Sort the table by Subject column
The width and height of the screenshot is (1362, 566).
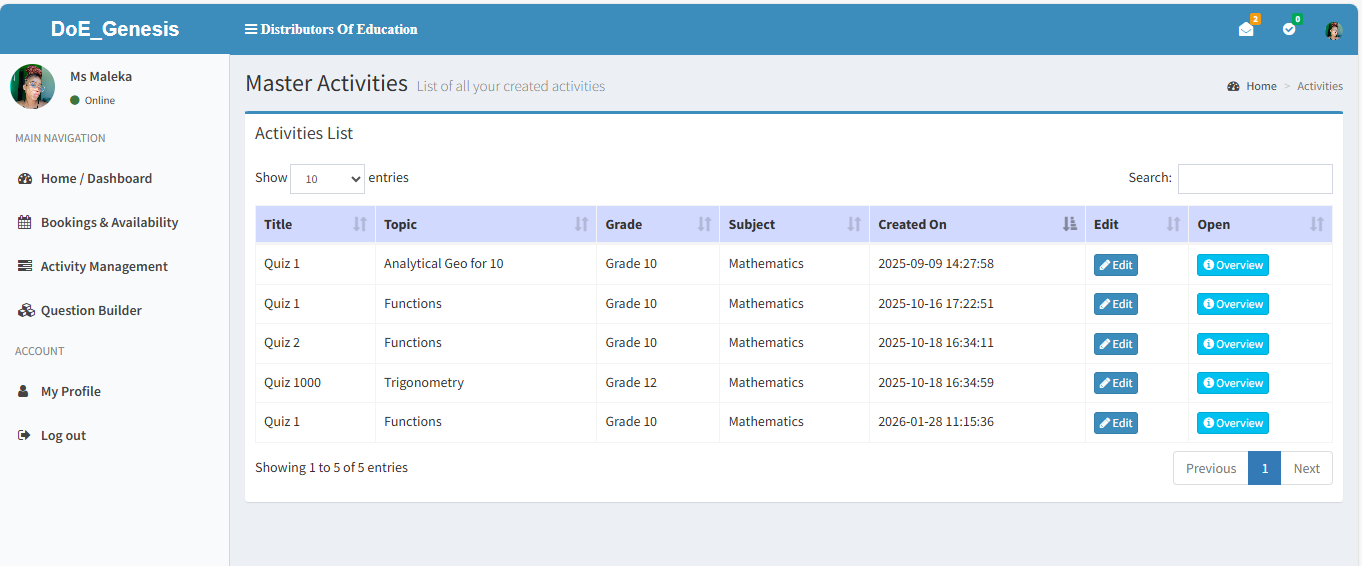pos(854,224)
